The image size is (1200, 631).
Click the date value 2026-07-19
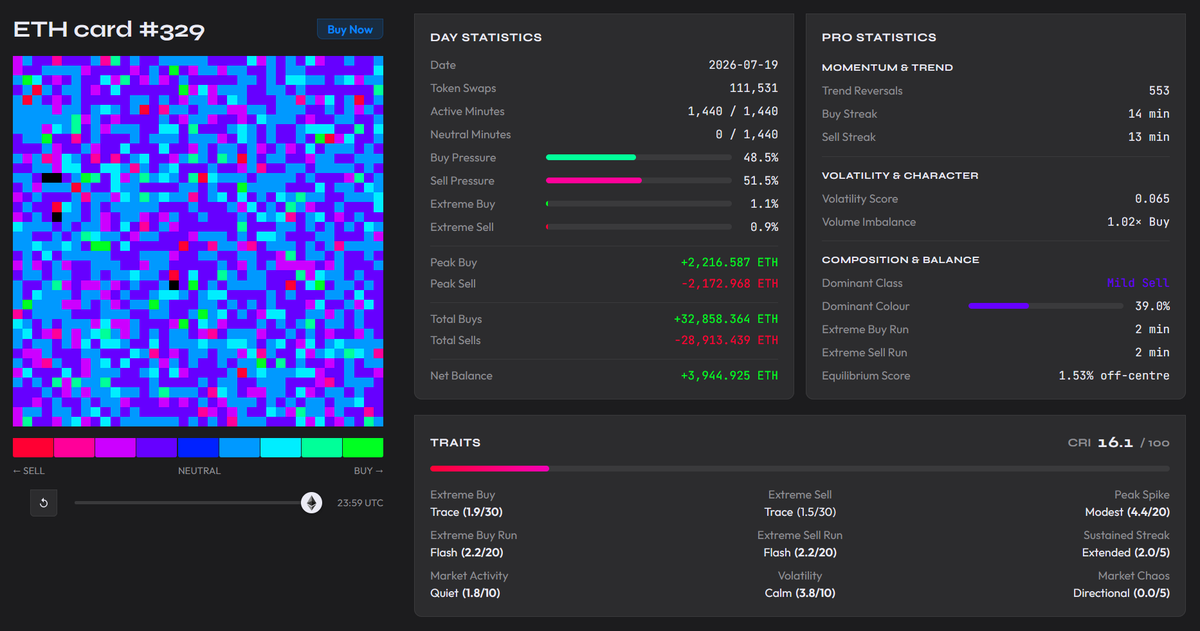[743, 65]
